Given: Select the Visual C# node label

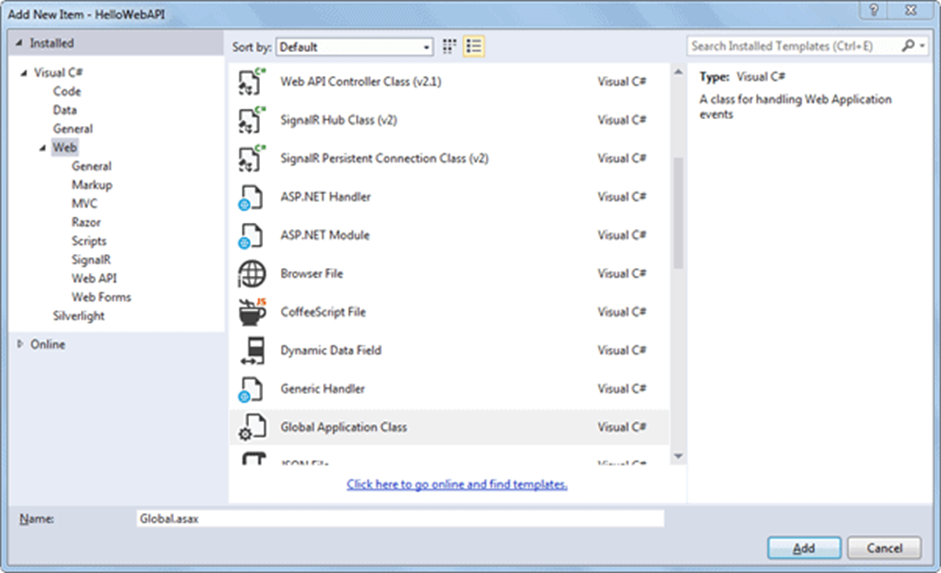Looking at the screenshot, I should (58, 73).
